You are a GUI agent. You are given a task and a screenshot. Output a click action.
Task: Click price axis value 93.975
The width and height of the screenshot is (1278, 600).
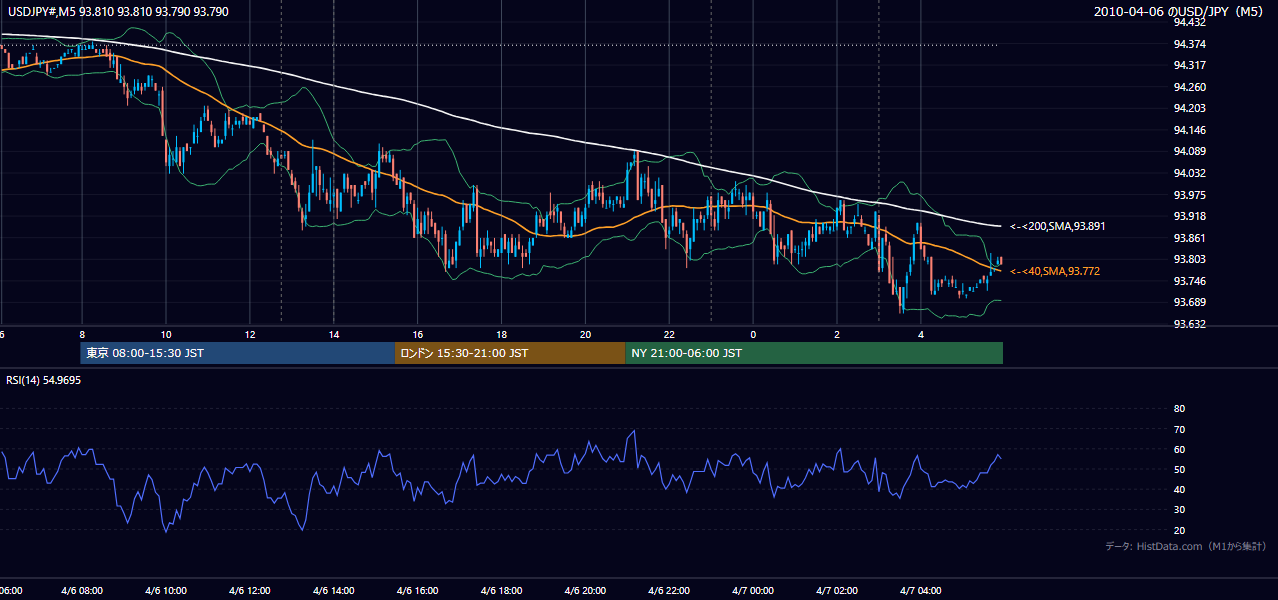1190,195
